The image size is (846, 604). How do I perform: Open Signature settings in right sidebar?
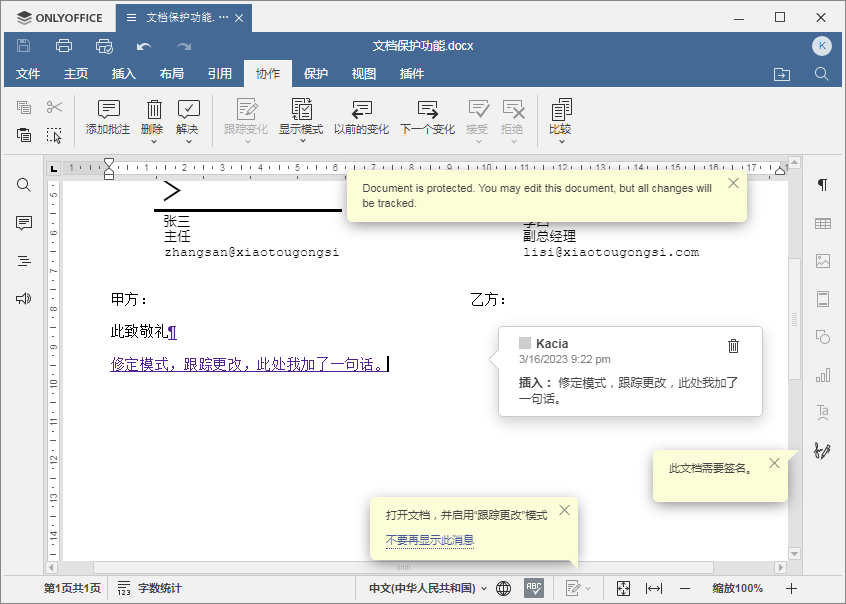pos(823,450)
